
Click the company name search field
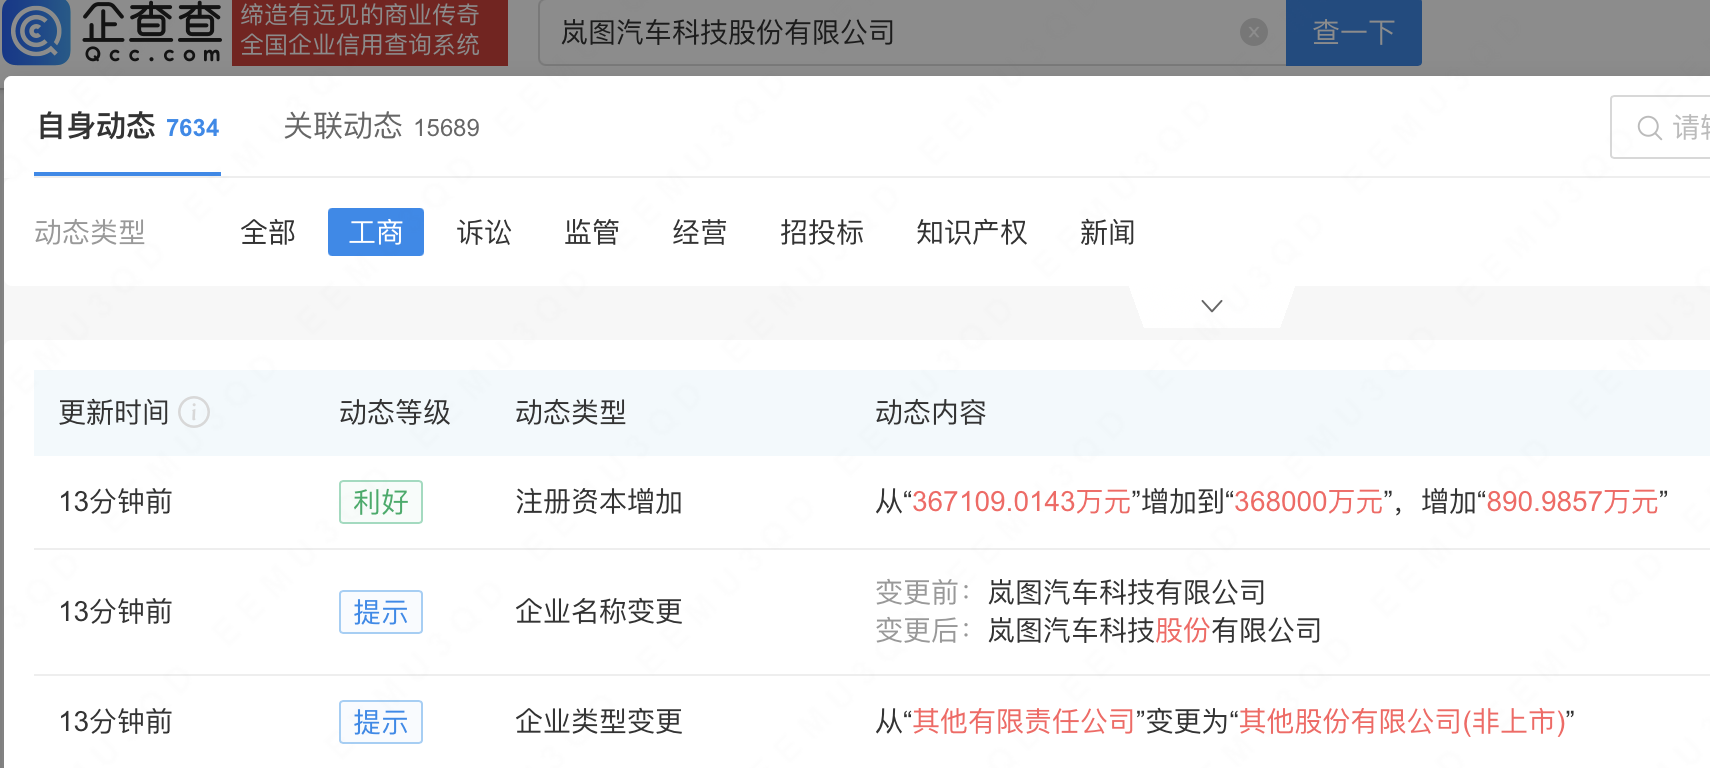(890, 32)
